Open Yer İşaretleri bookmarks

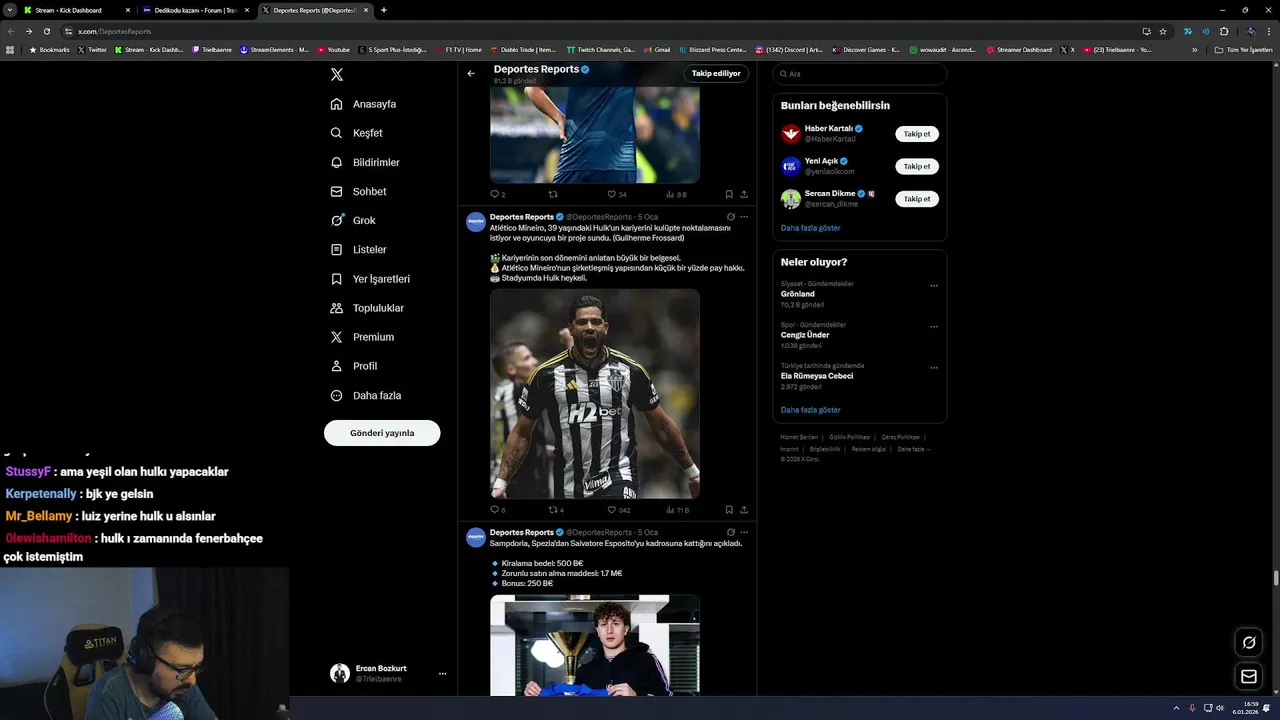[371, 279]
